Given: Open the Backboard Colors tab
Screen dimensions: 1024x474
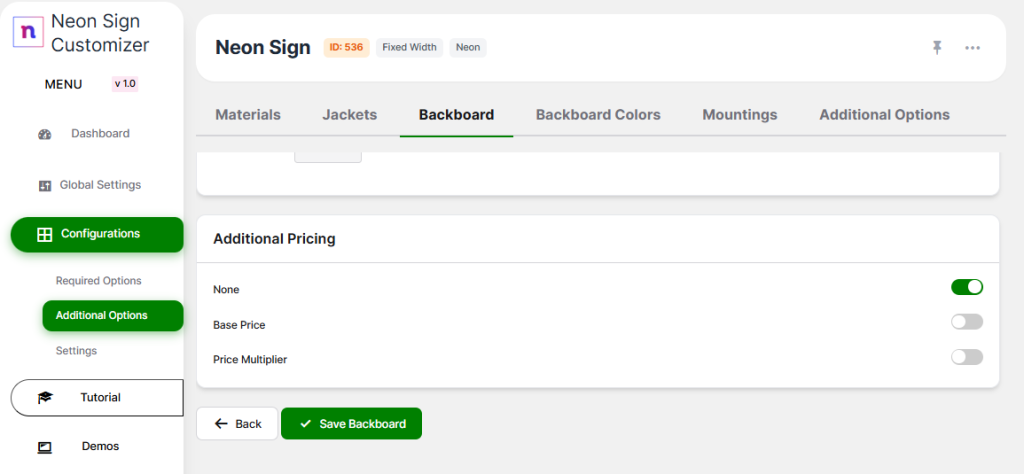Looking at the screenshot, I should coord(598,115).
